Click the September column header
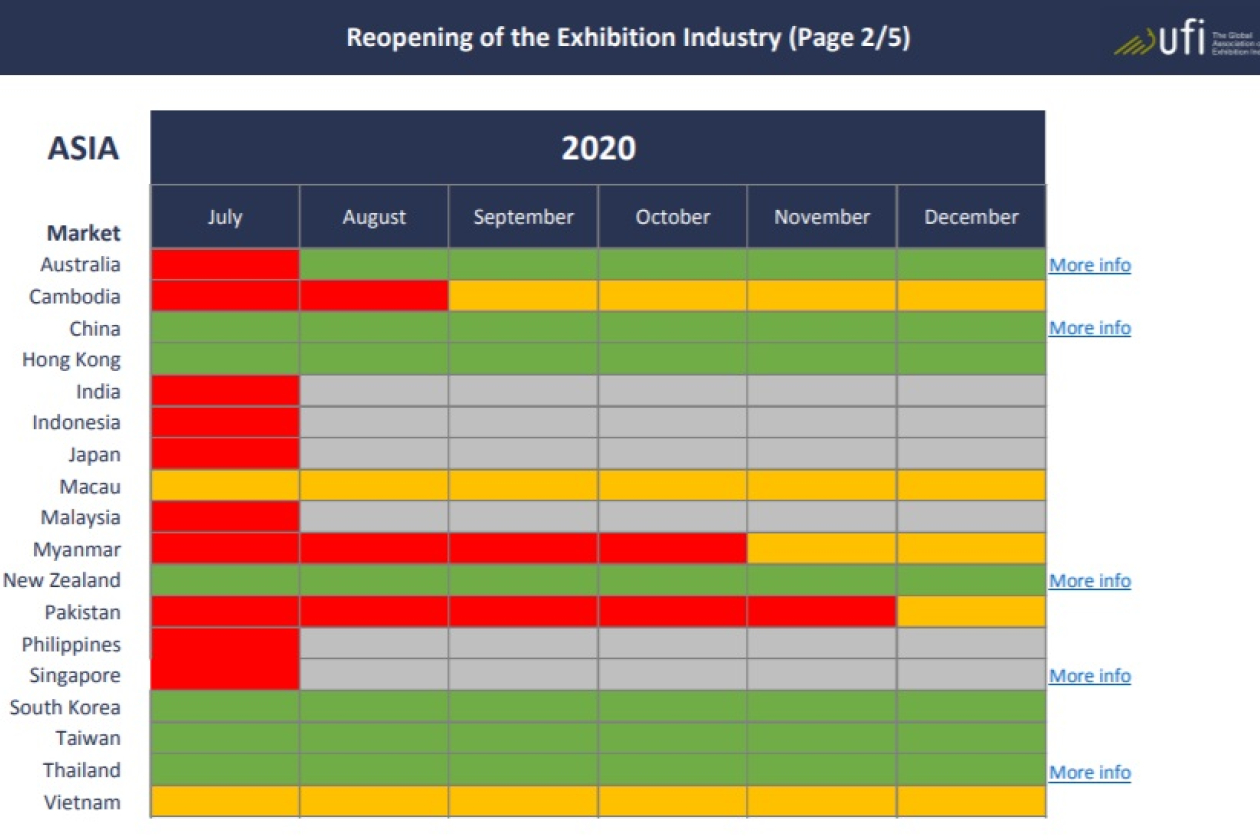Image resolution: width=1260 pixels, height=840 pixels. [x=523, y=217]
